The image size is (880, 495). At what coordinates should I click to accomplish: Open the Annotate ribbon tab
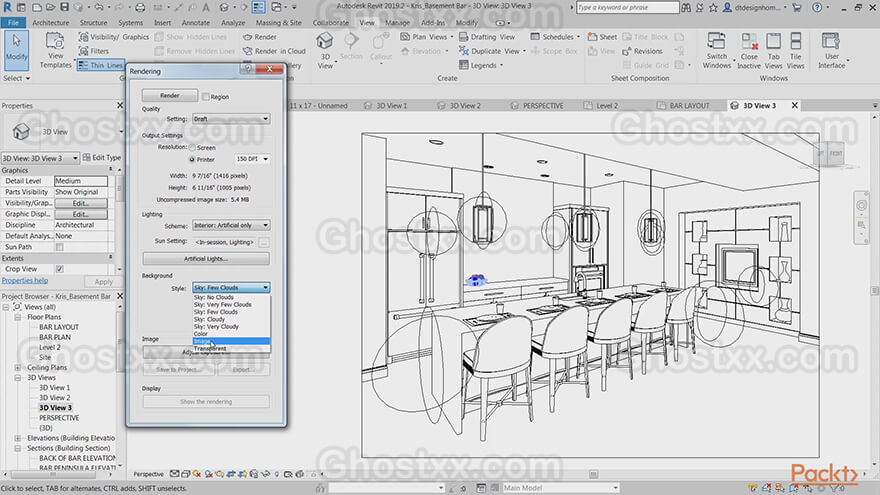pos(196,22)
